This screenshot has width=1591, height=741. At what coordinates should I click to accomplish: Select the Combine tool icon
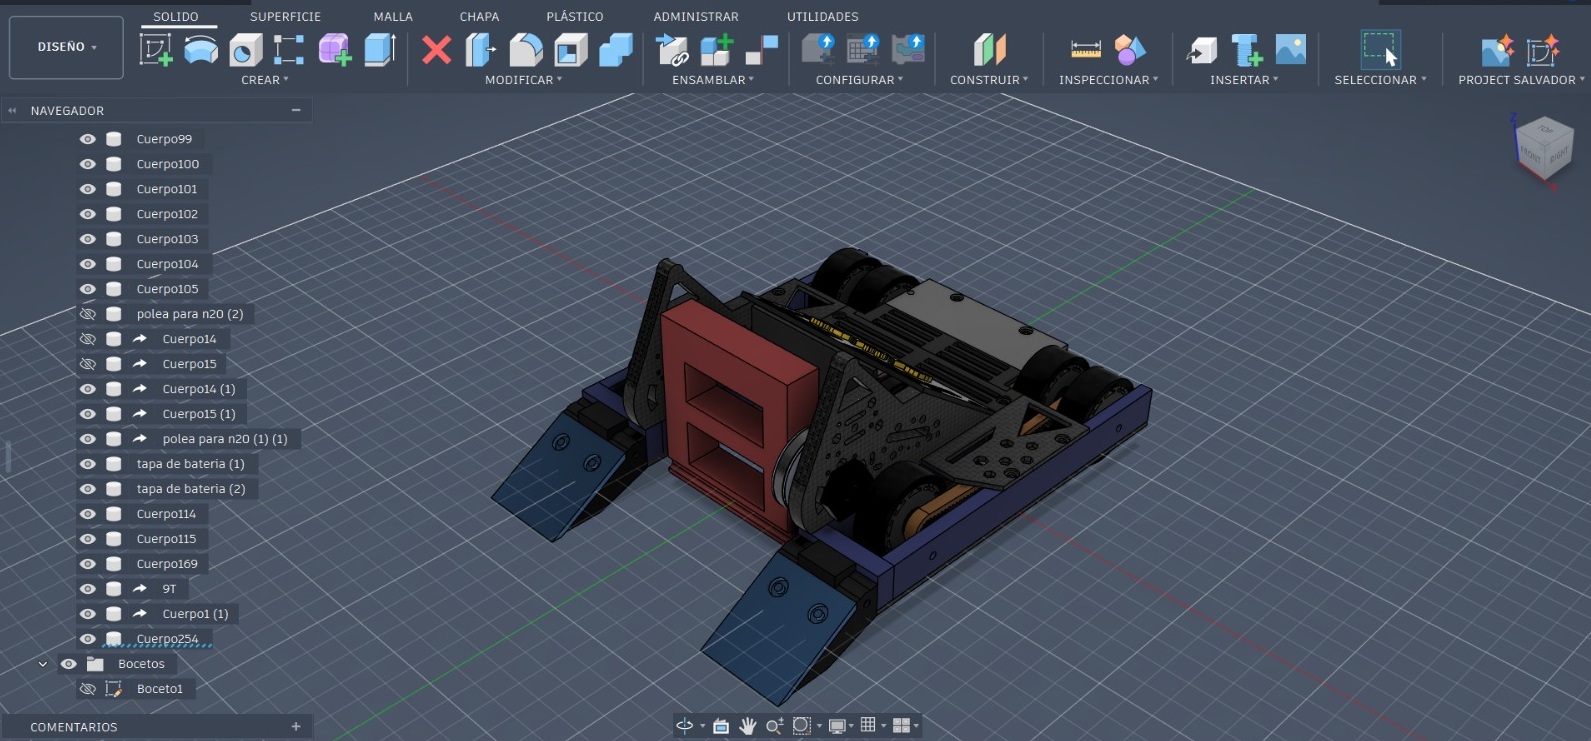(615, 49)
